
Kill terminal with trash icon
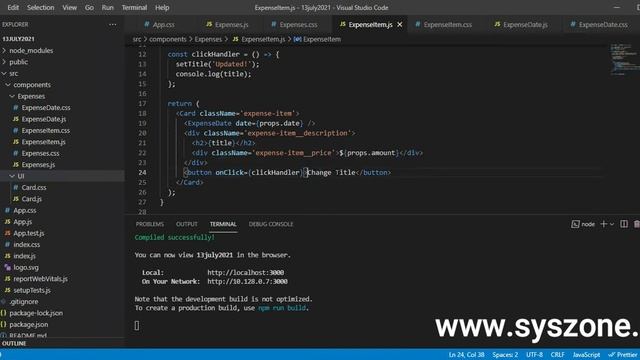point(636,224)
